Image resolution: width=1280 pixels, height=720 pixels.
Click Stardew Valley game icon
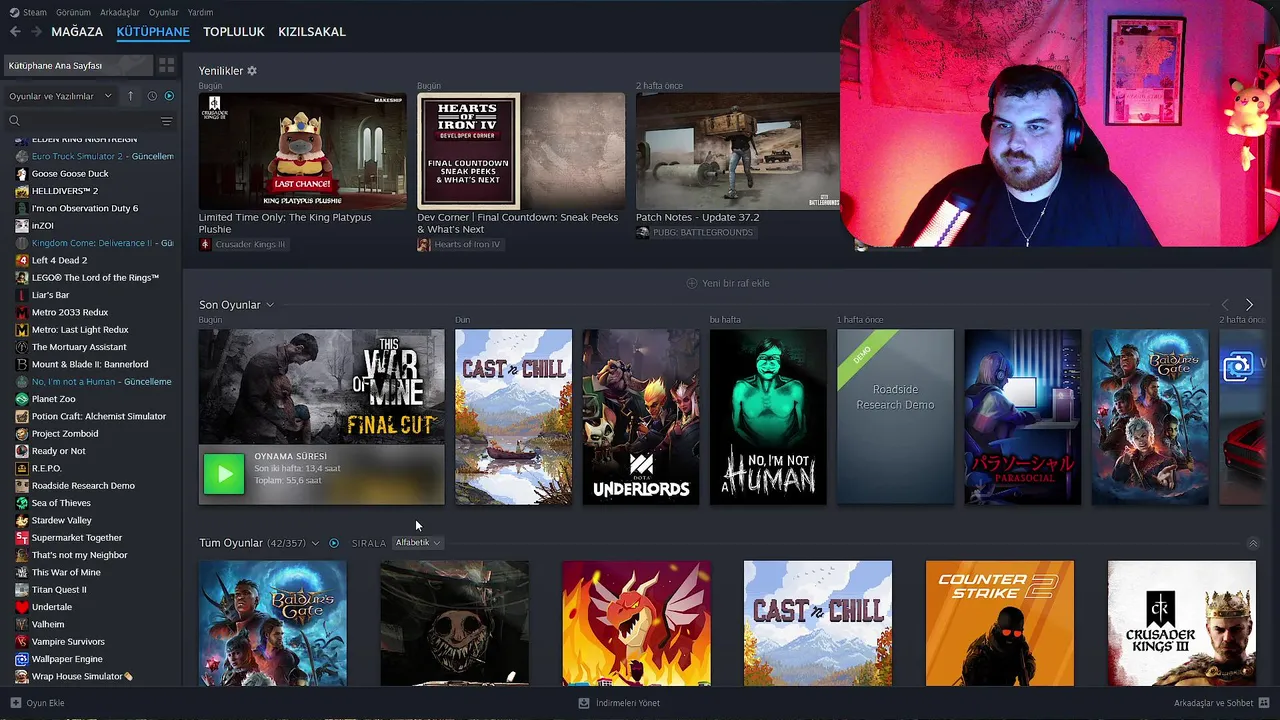tap(22, 520)
